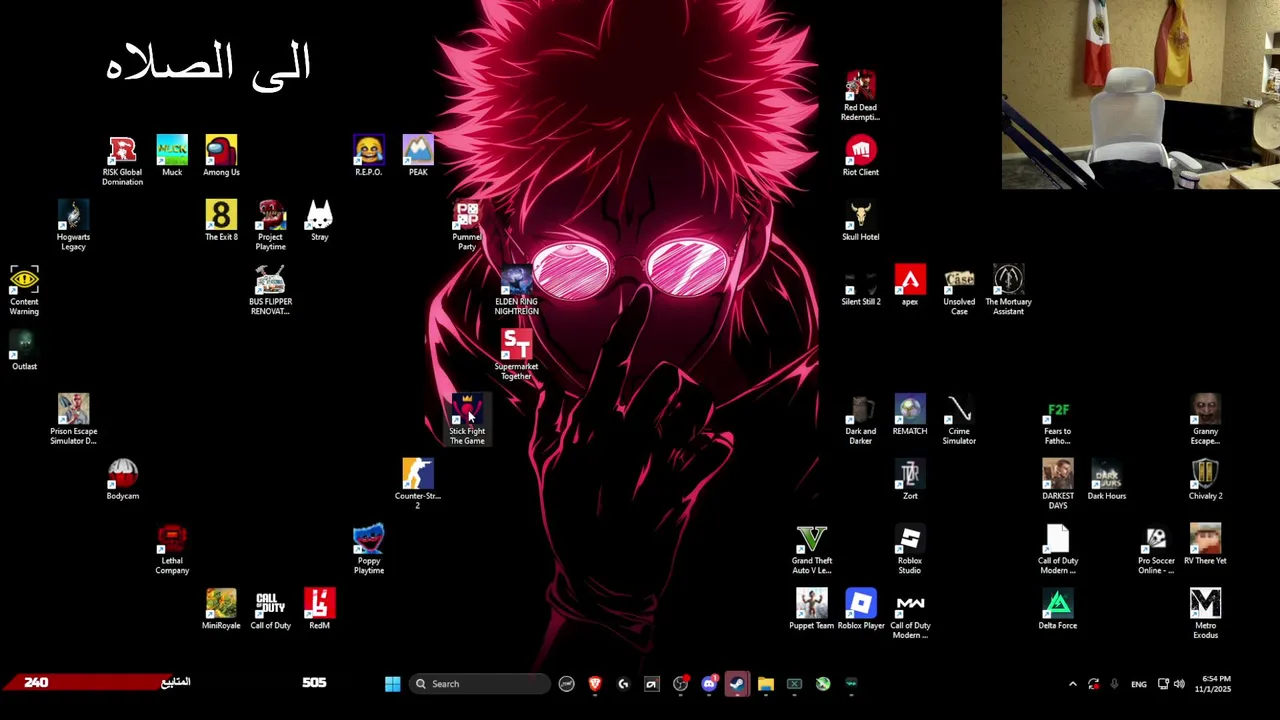Select the Skull Hotel shortcut
The image size is (1280, 720).
point(860,221)
